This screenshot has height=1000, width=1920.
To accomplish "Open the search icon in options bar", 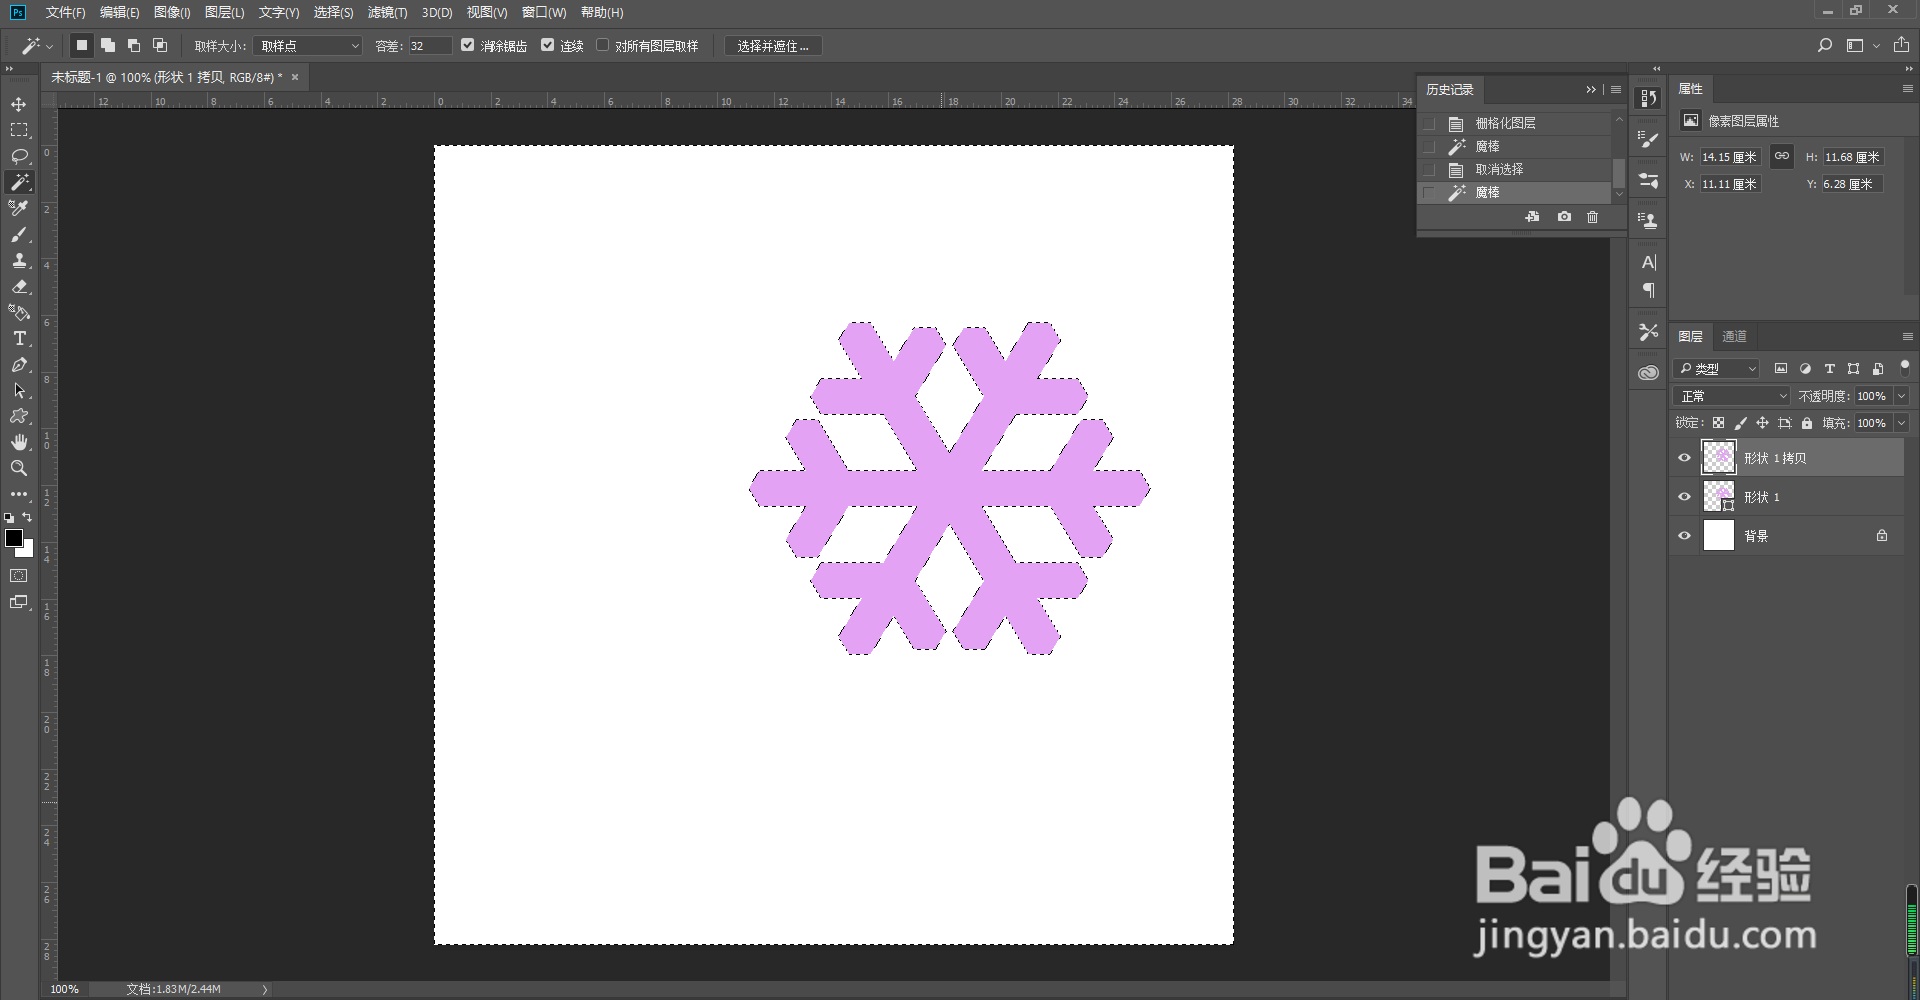I will click(x=1825, y=45).
